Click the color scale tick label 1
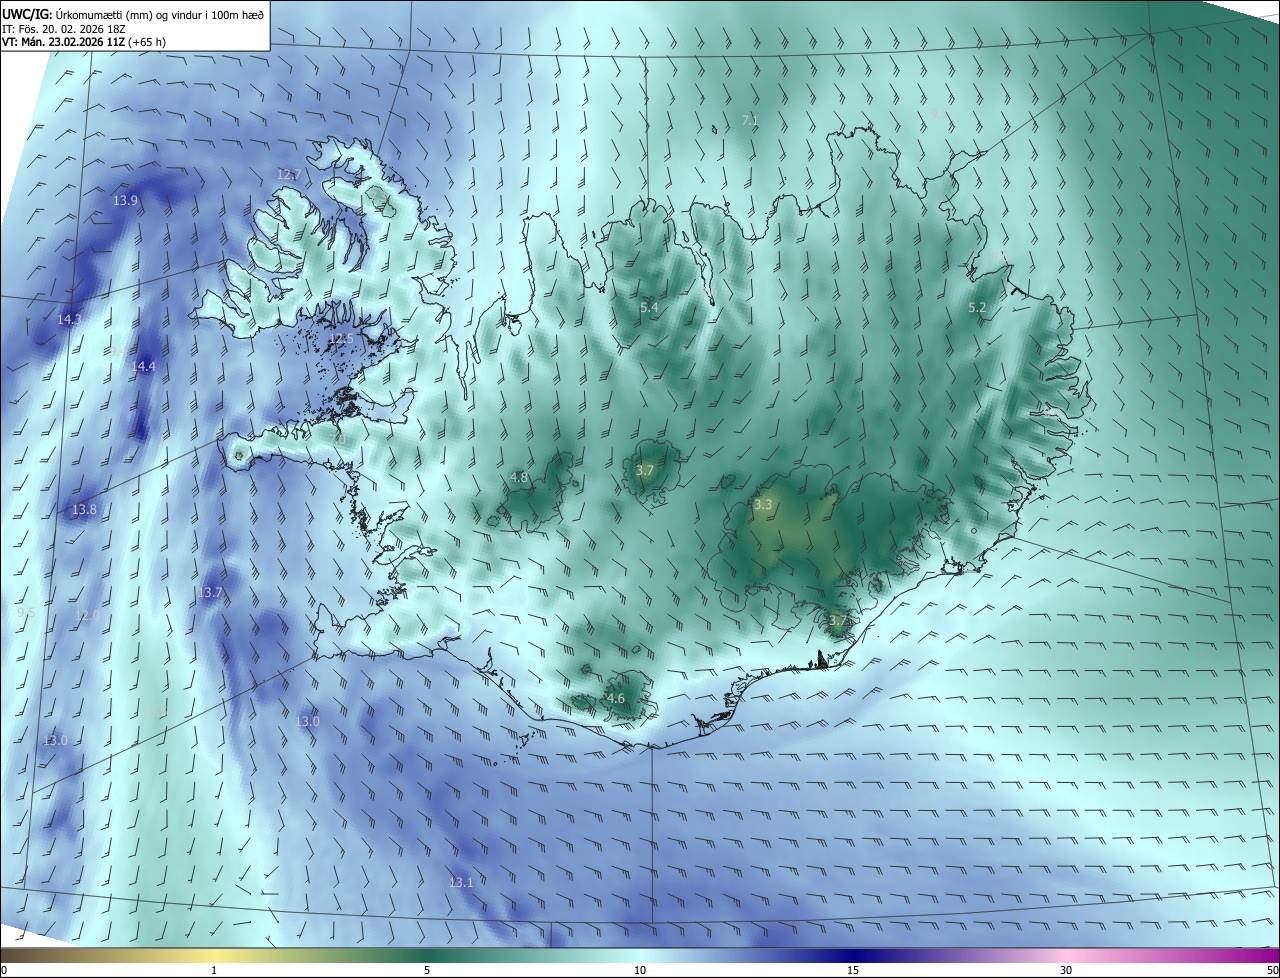Viewport: 1280px width, 978px height. pyautogui.click(x=214, y=970)
